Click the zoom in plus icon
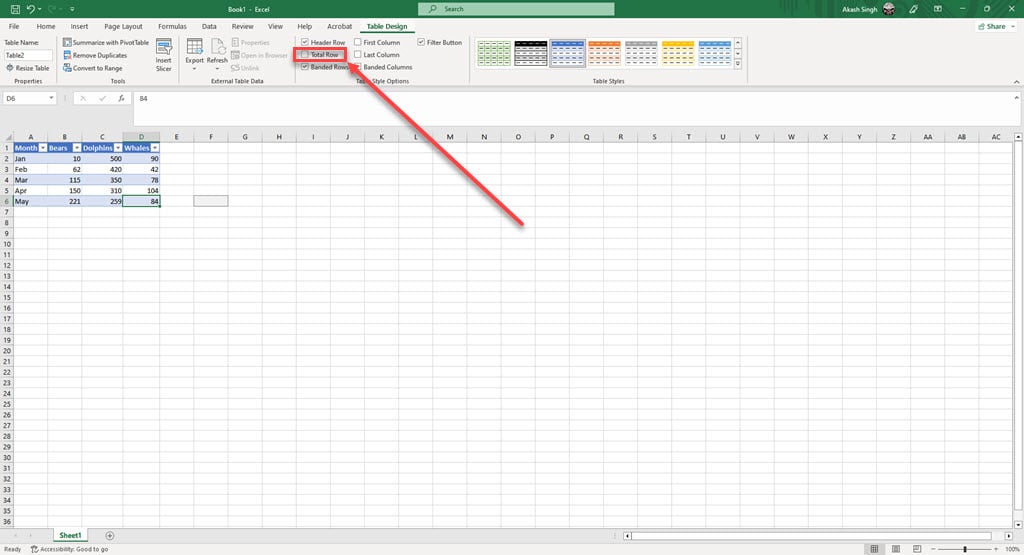This screenshot has height=555, width=1024. [996, 549]
